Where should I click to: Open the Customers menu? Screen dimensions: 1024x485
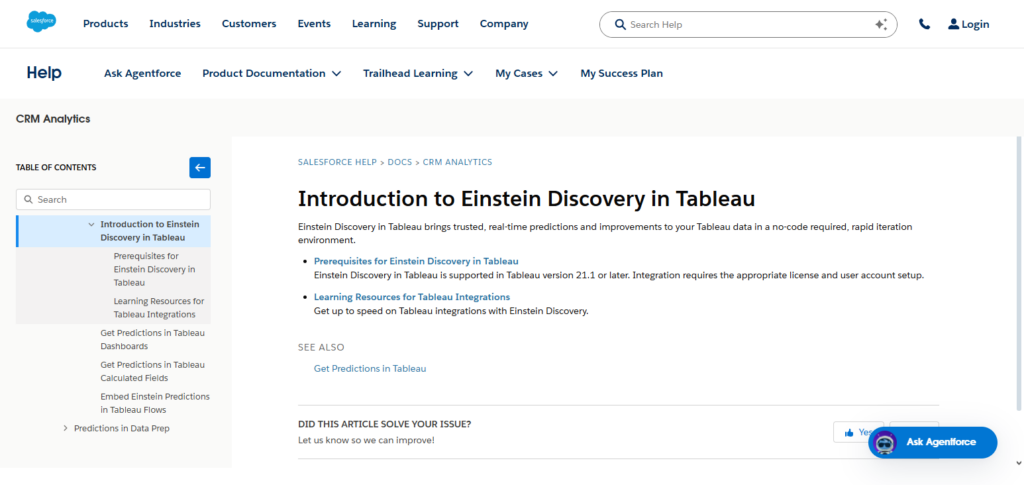(x=249, y=23)
